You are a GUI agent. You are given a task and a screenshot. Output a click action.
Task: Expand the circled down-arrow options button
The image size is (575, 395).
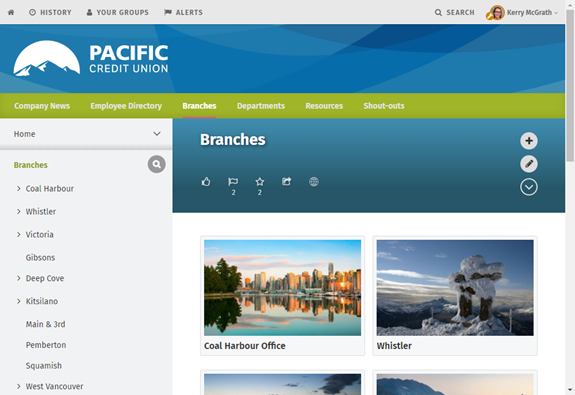pos(529,187)
